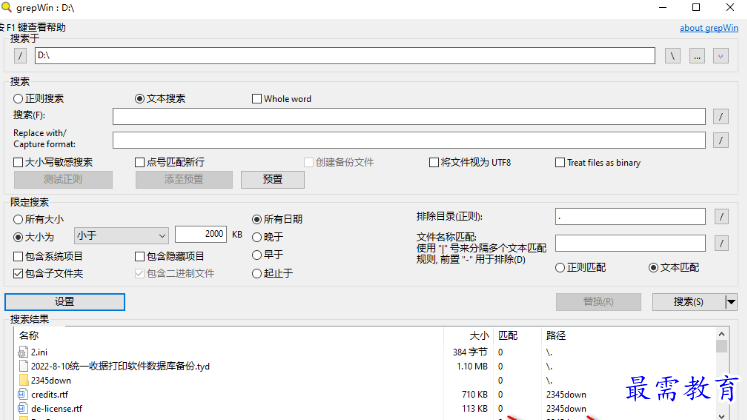Uncheck 包含子文件夹 checkbox

coord(18,273)
